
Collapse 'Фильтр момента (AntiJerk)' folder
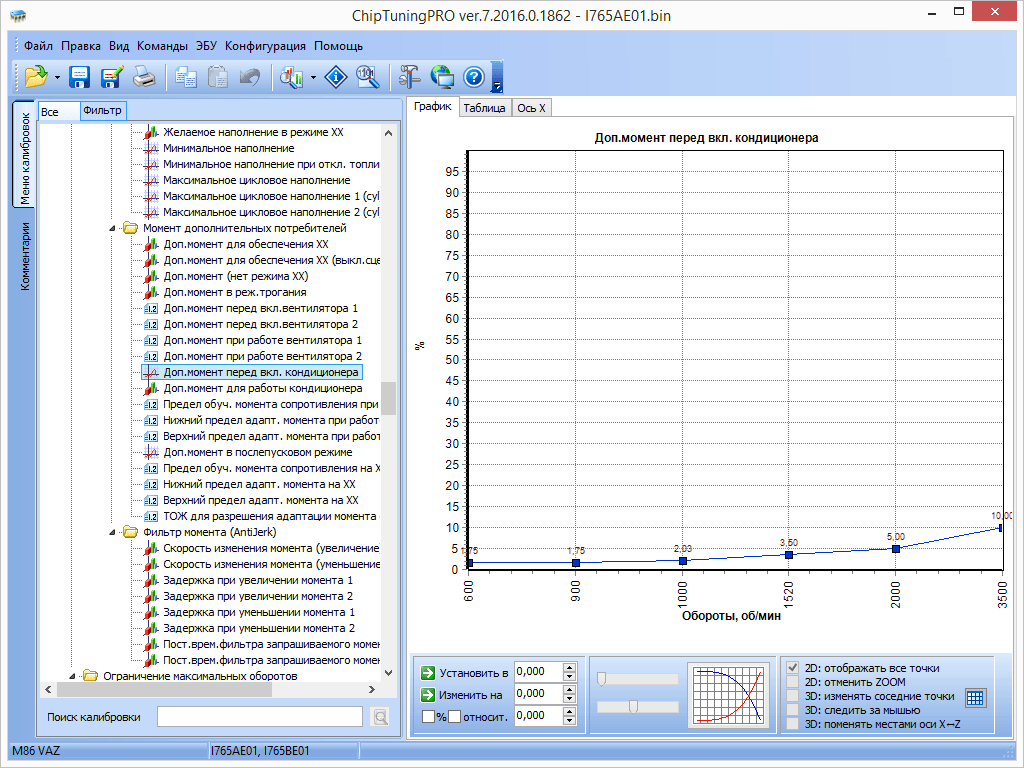coord(113,532)
